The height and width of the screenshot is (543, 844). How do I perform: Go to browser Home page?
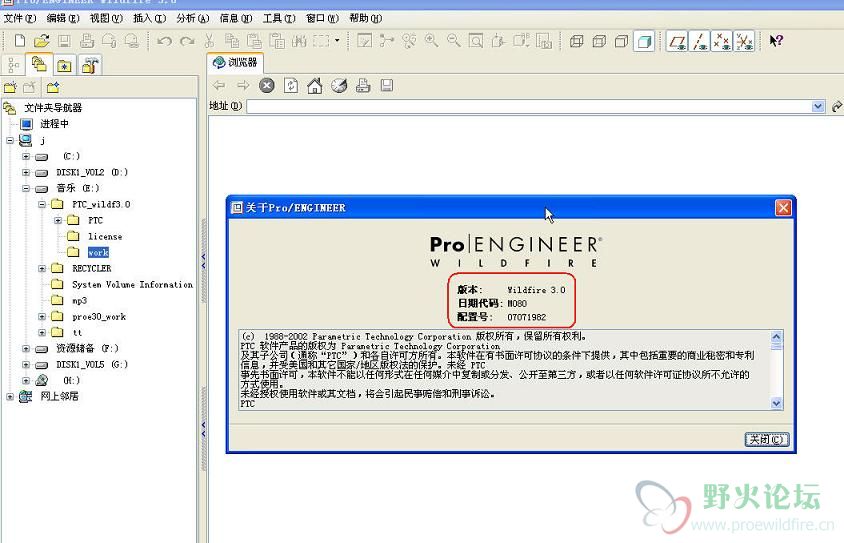click(314, 85)
